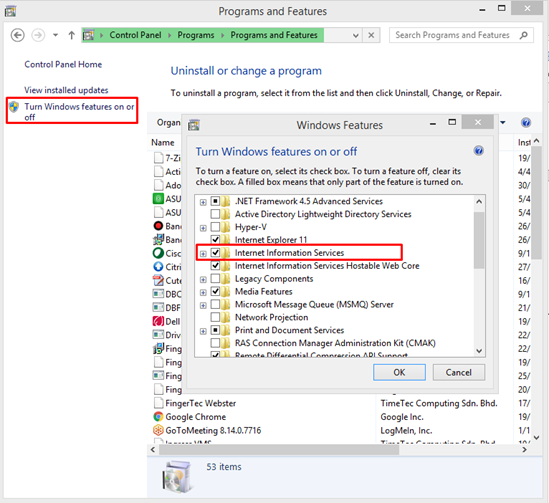
Task: Click the Name column header
Action: [x=163, y=142]
